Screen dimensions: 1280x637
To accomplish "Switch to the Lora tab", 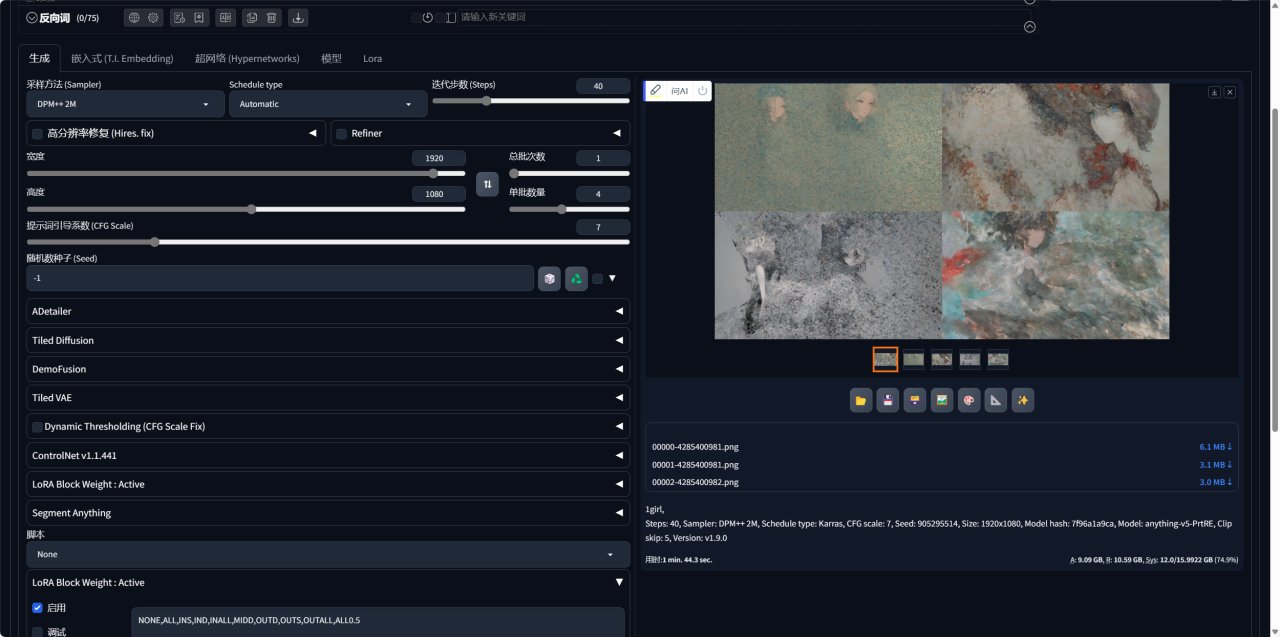I will 372,59.
